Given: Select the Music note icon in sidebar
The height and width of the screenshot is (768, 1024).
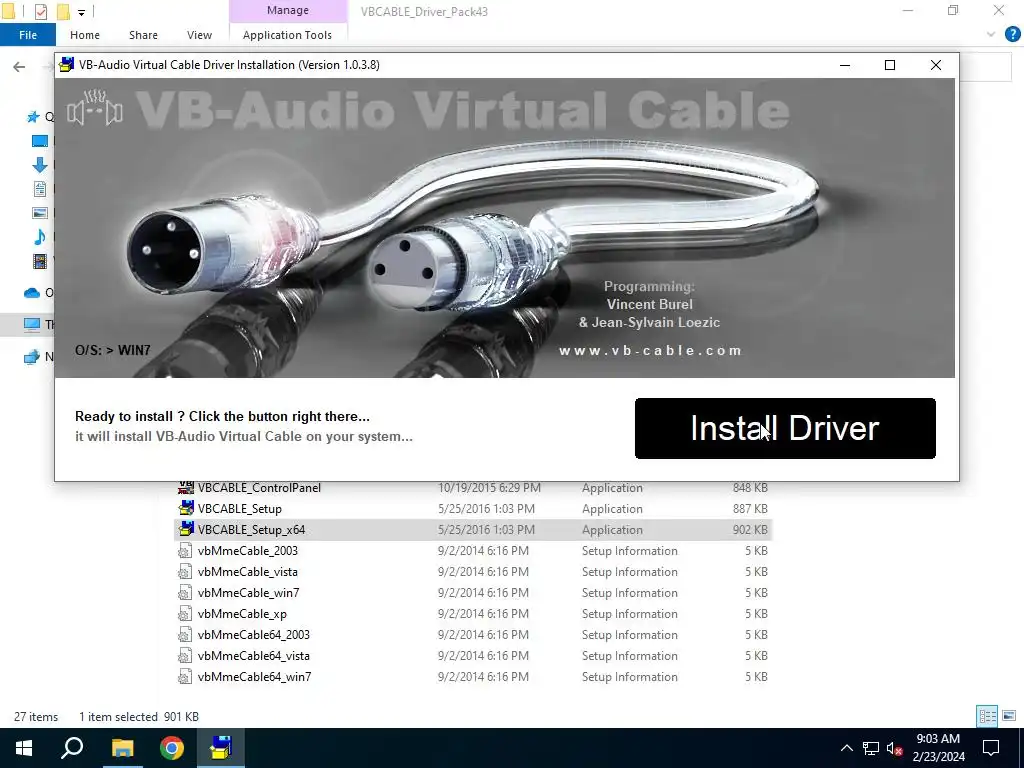Looking at the screenshot, I should (40, 236).
